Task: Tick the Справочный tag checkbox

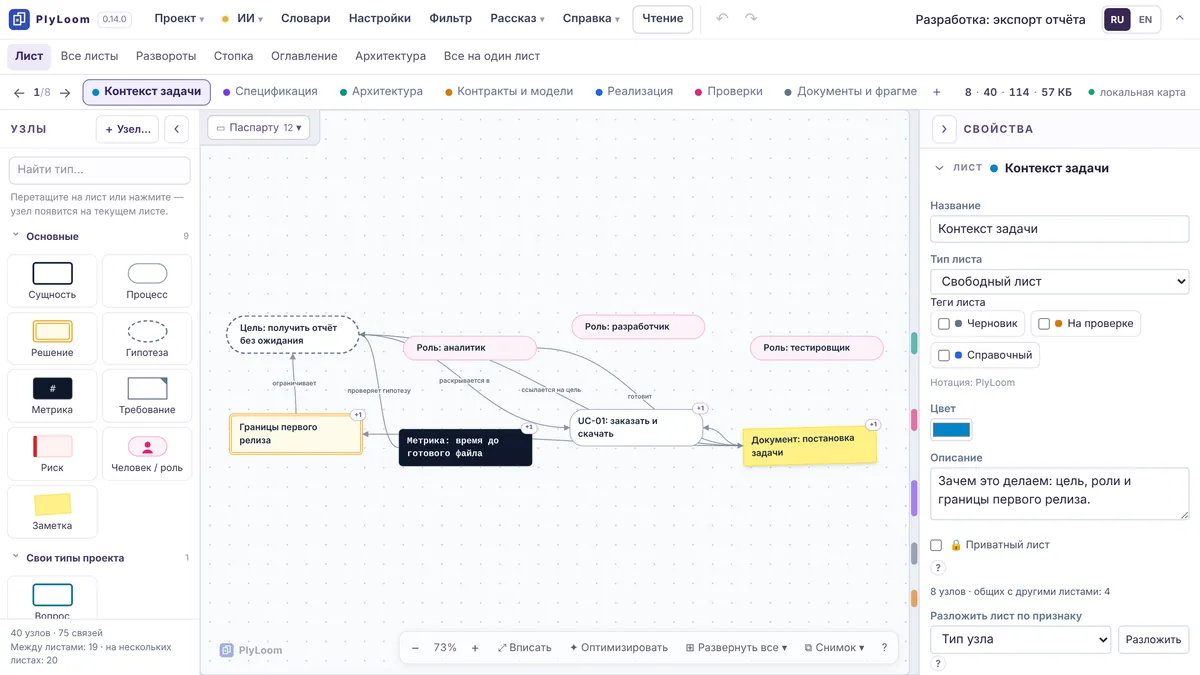Action: click(x=943, y=355)
